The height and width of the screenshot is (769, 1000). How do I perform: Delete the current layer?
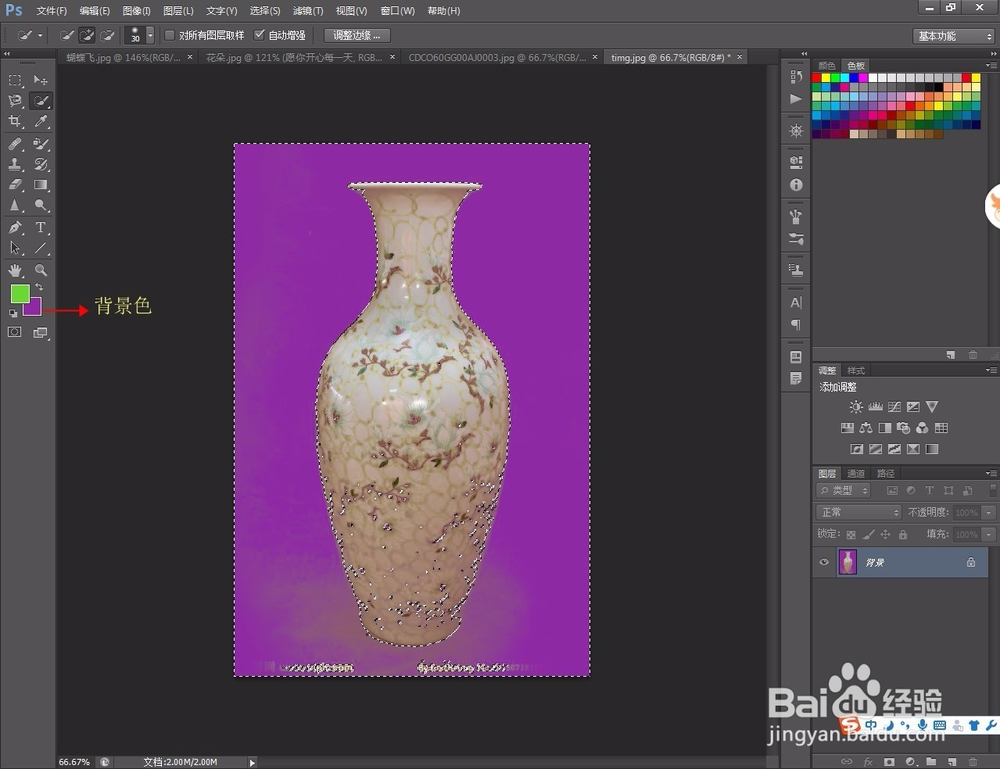click(x=973, y=761)
